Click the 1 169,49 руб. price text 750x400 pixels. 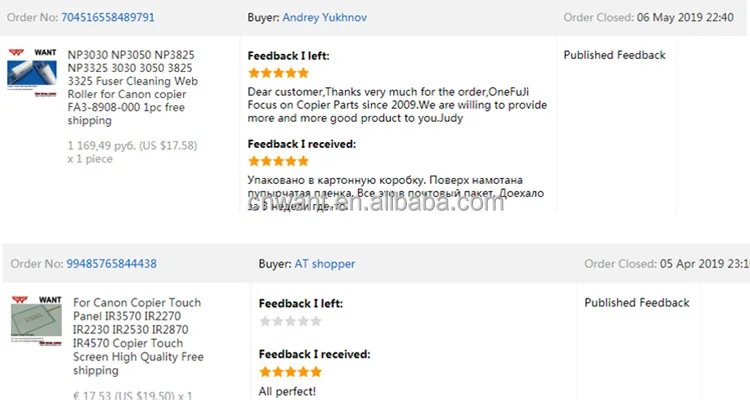132,145
